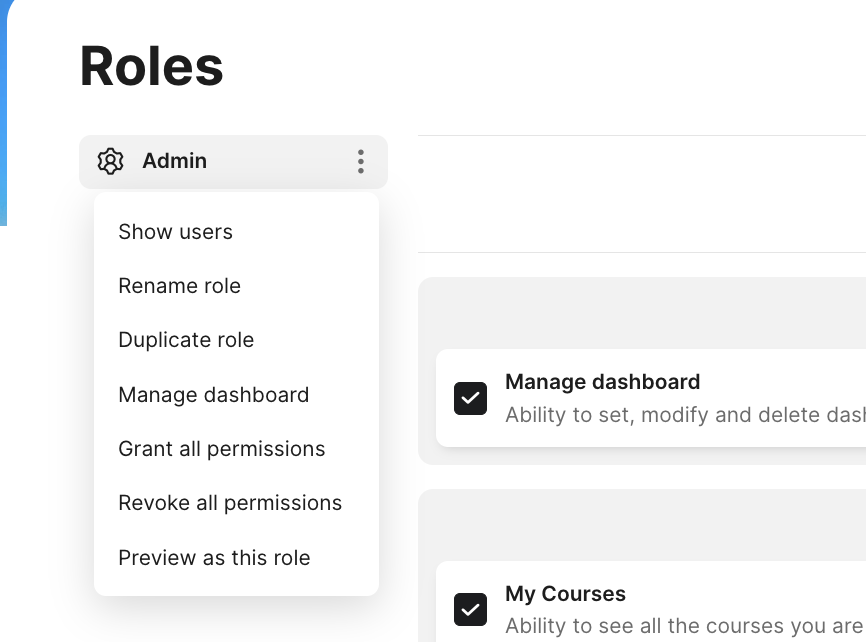This screenshot has width=866, height=642.
Task: Choose Show users from the role menu
Action: (176, 232)
